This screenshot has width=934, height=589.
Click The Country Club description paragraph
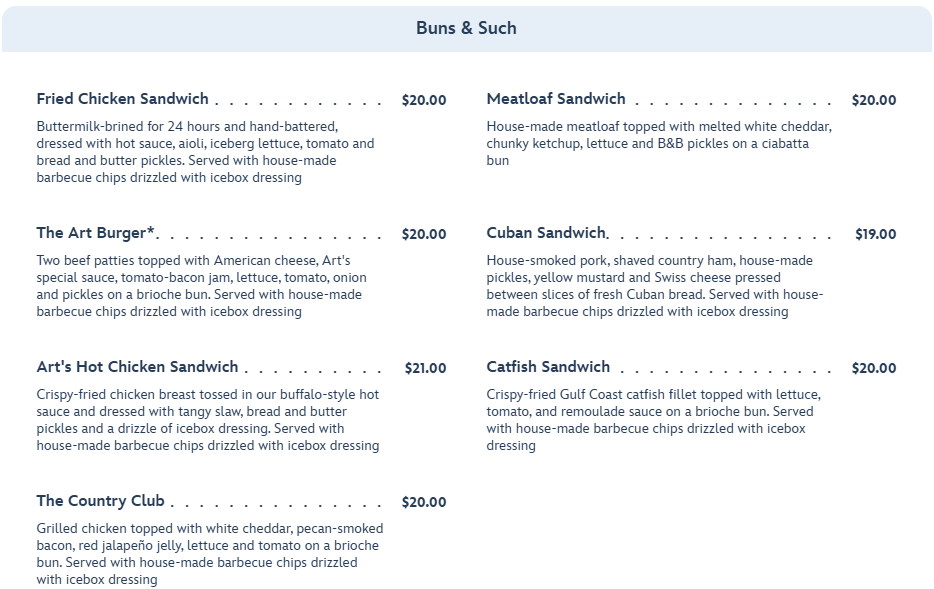(x=208, y=554)
